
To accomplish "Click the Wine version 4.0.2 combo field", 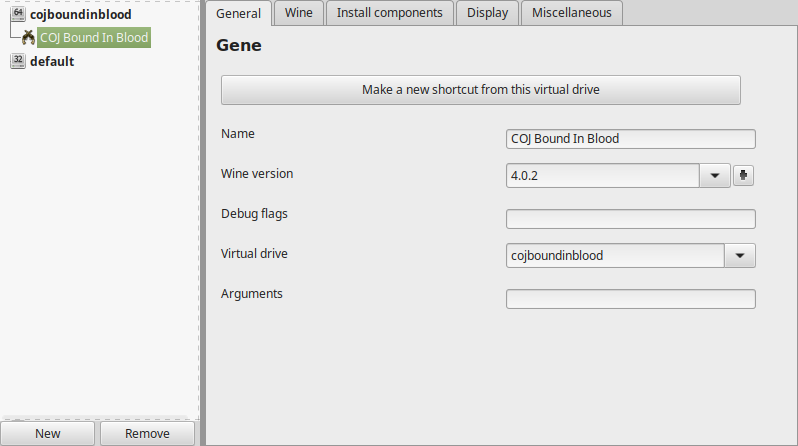I will 603,176.
